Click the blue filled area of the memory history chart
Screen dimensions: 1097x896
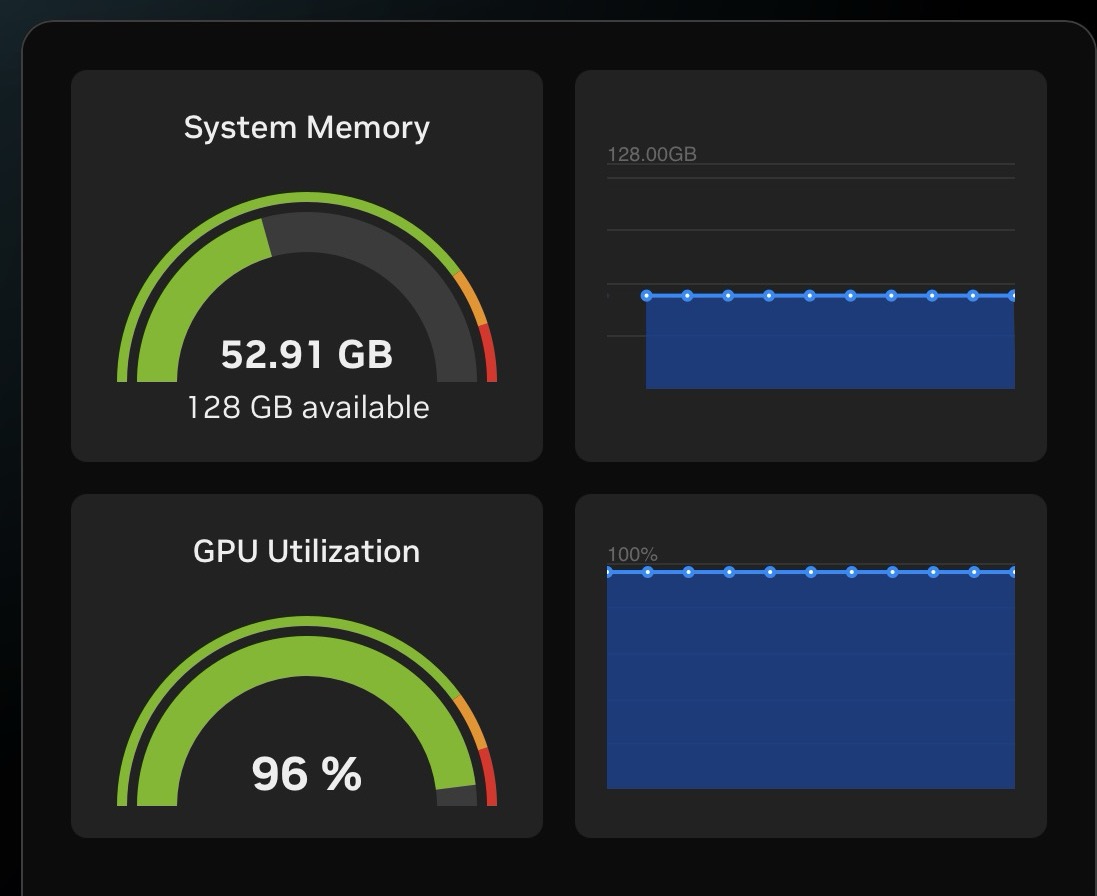830,345
